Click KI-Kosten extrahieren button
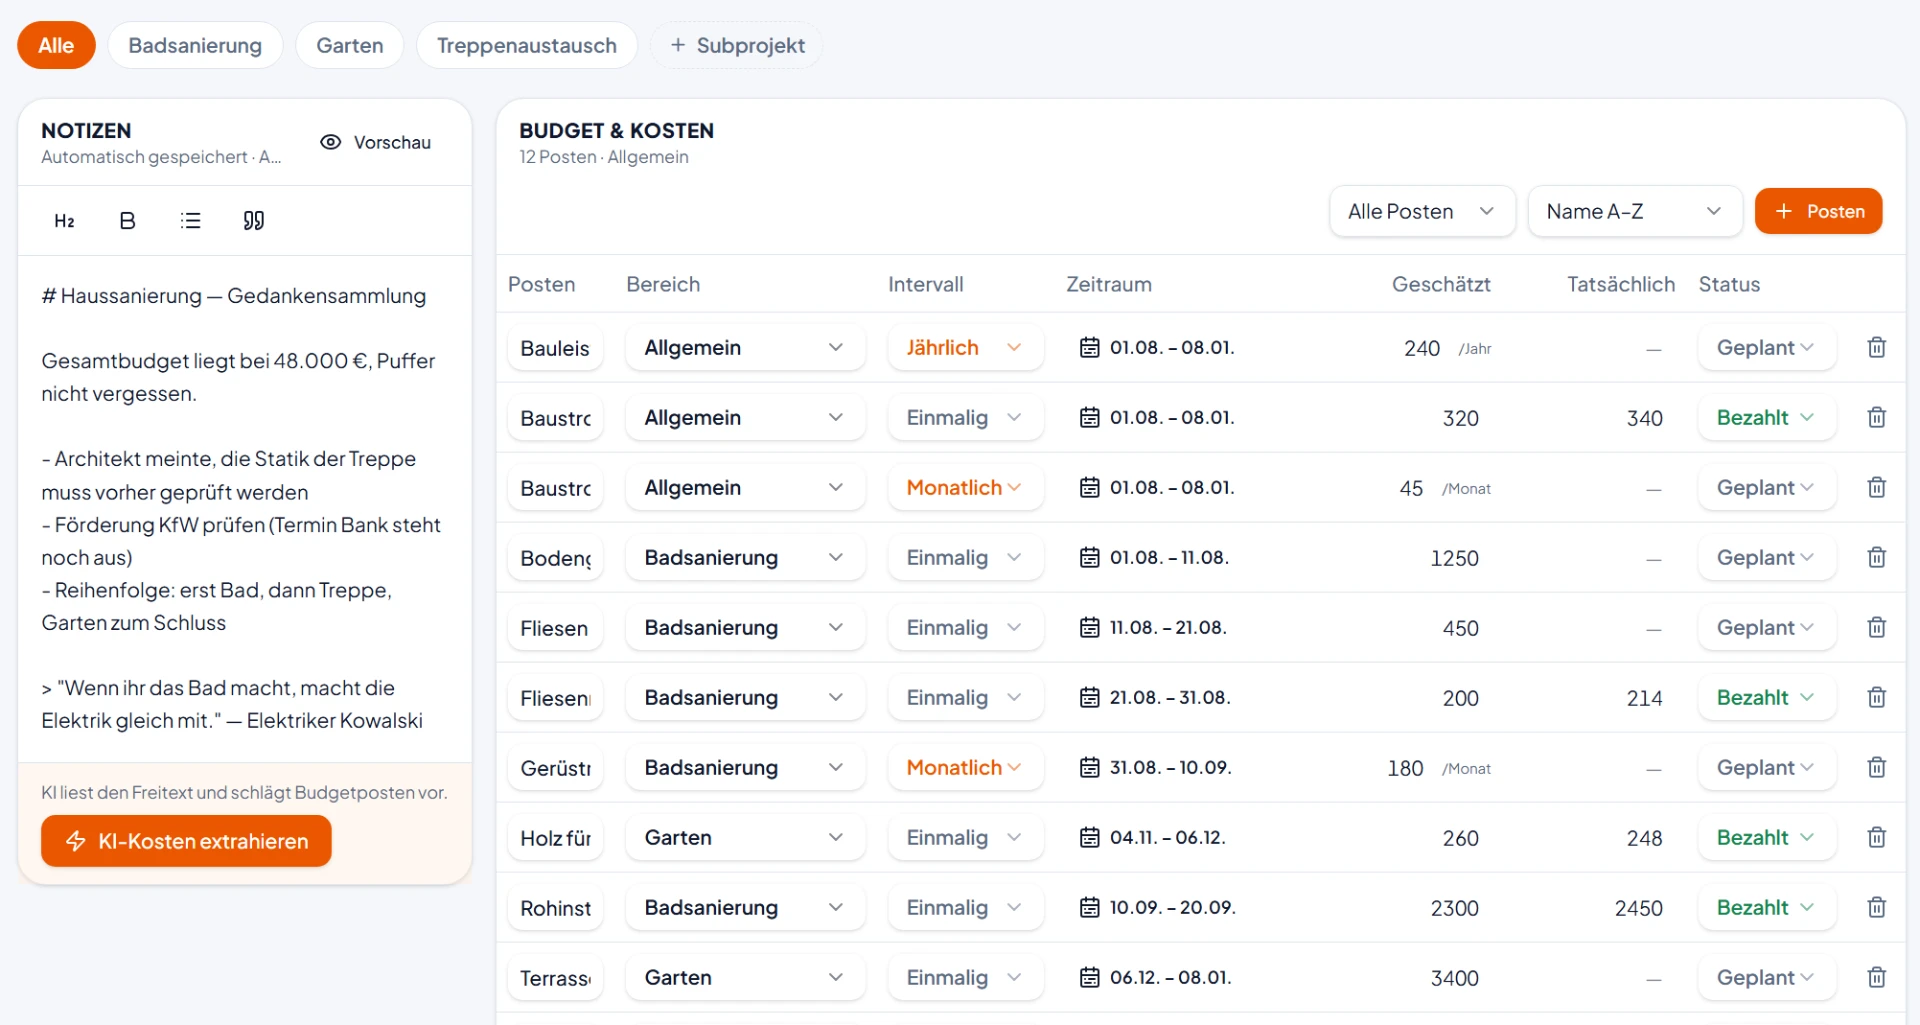 tap(186, 841)
